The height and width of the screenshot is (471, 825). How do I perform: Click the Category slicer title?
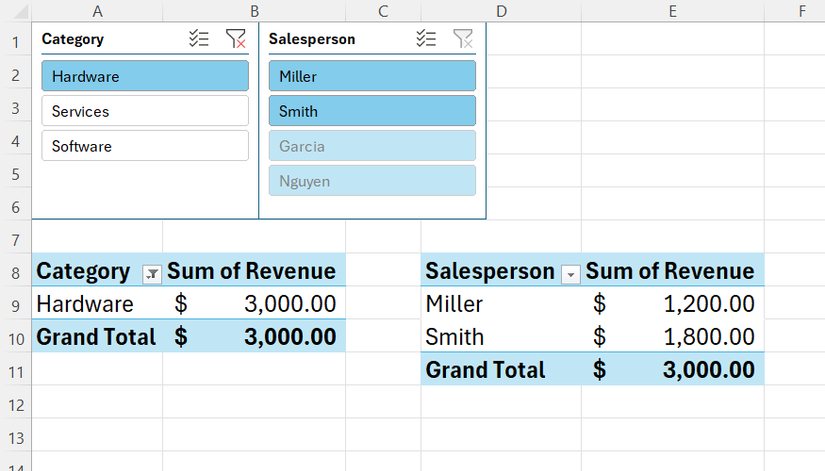[x=73, y=39]
